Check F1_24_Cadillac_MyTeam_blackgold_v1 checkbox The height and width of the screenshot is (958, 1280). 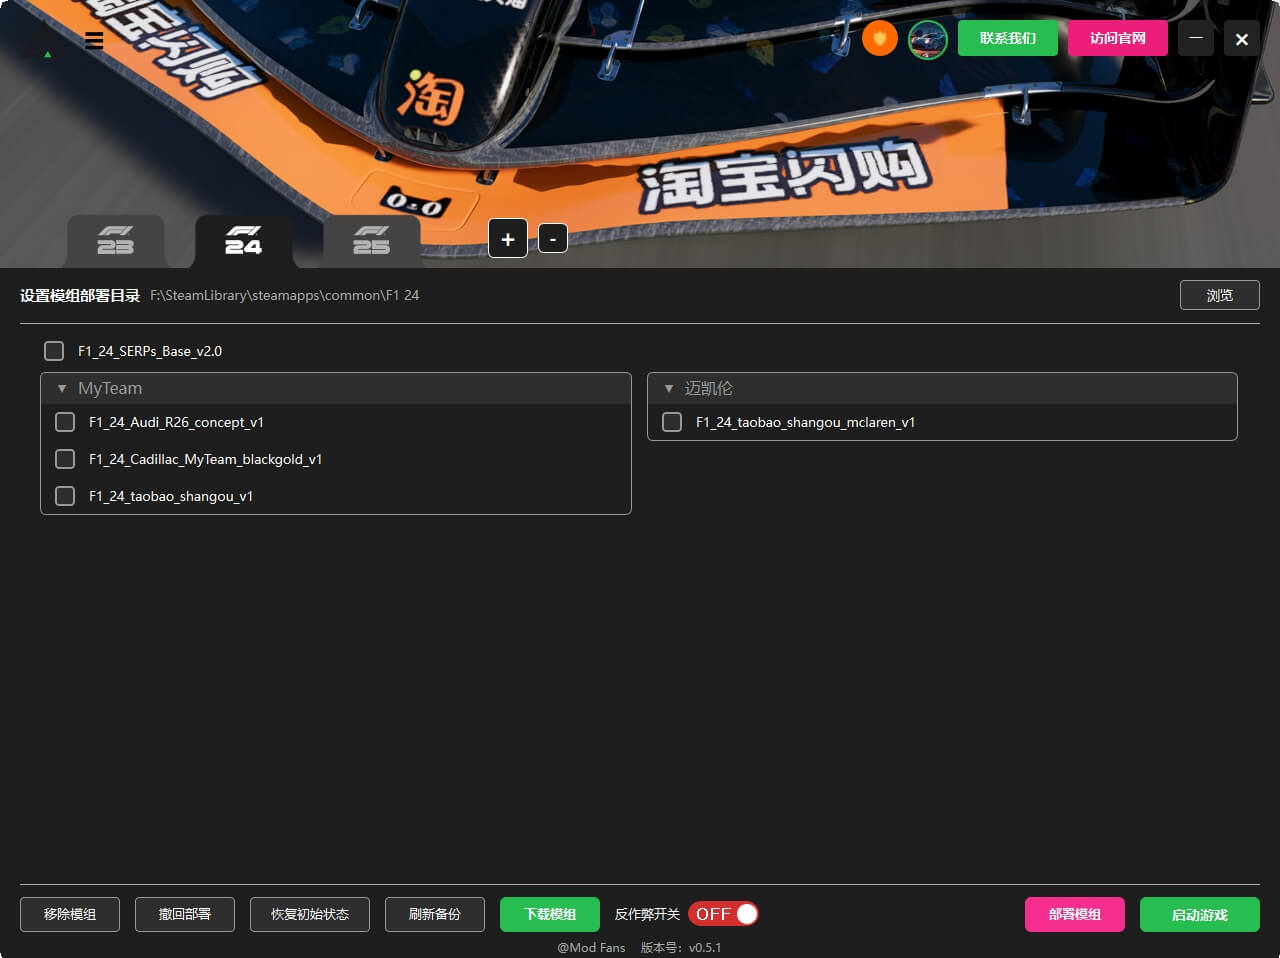pyautogui.click(x=65, y=459)
